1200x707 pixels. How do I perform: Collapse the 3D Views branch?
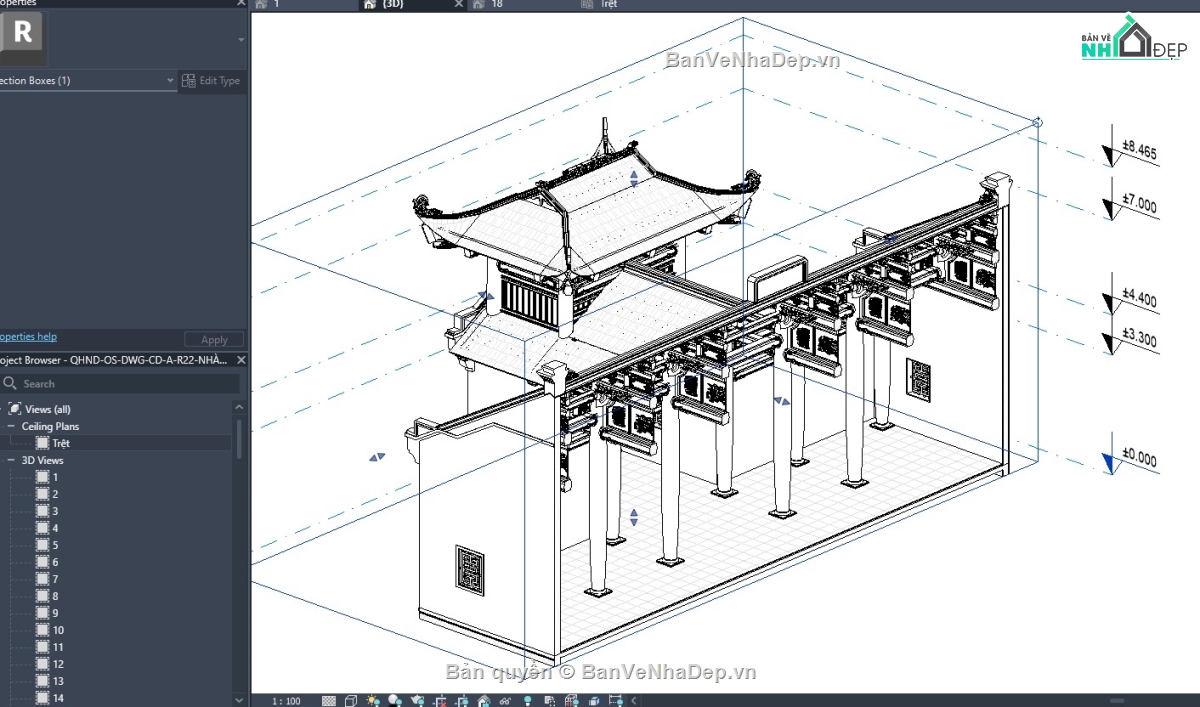point(11,461)
